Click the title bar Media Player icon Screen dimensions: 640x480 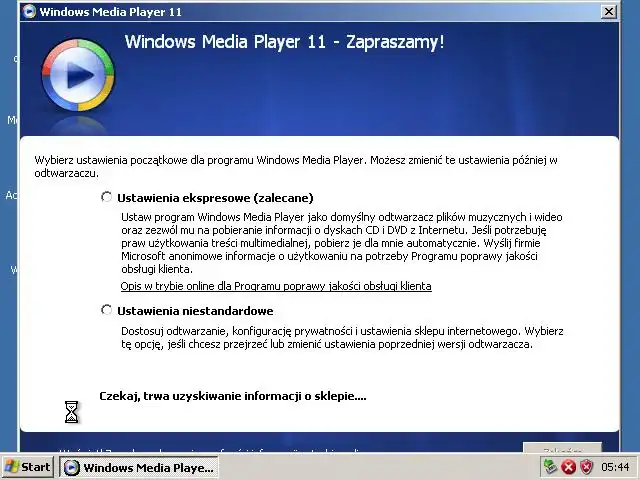pos(29,11)
